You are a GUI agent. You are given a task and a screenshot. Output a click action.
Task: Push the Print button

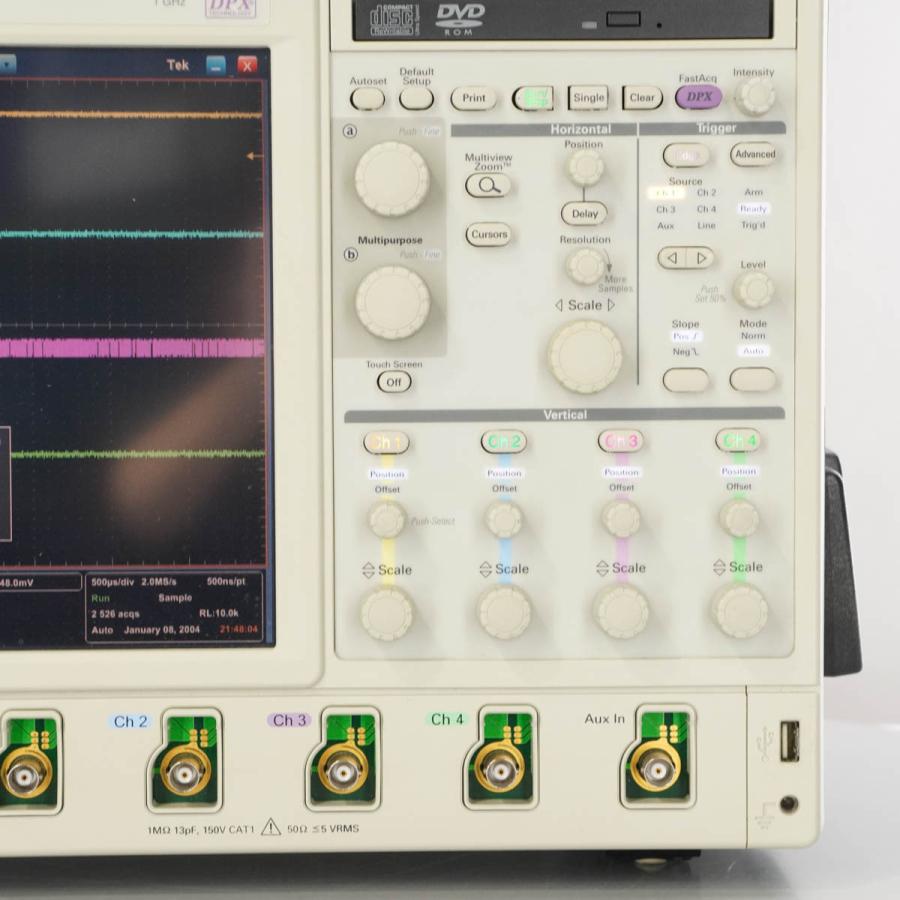474,98
